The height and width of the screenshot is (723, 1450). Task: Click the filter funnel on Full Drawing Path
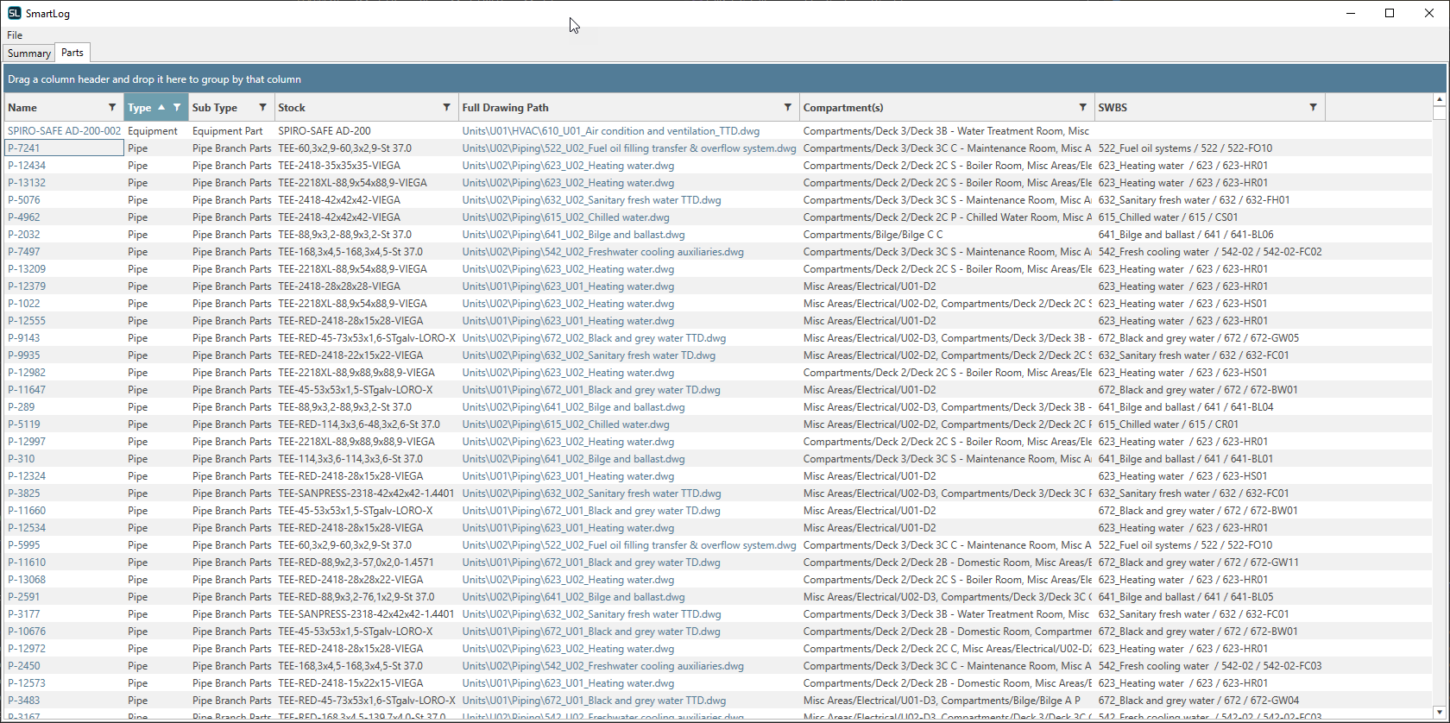788,107
